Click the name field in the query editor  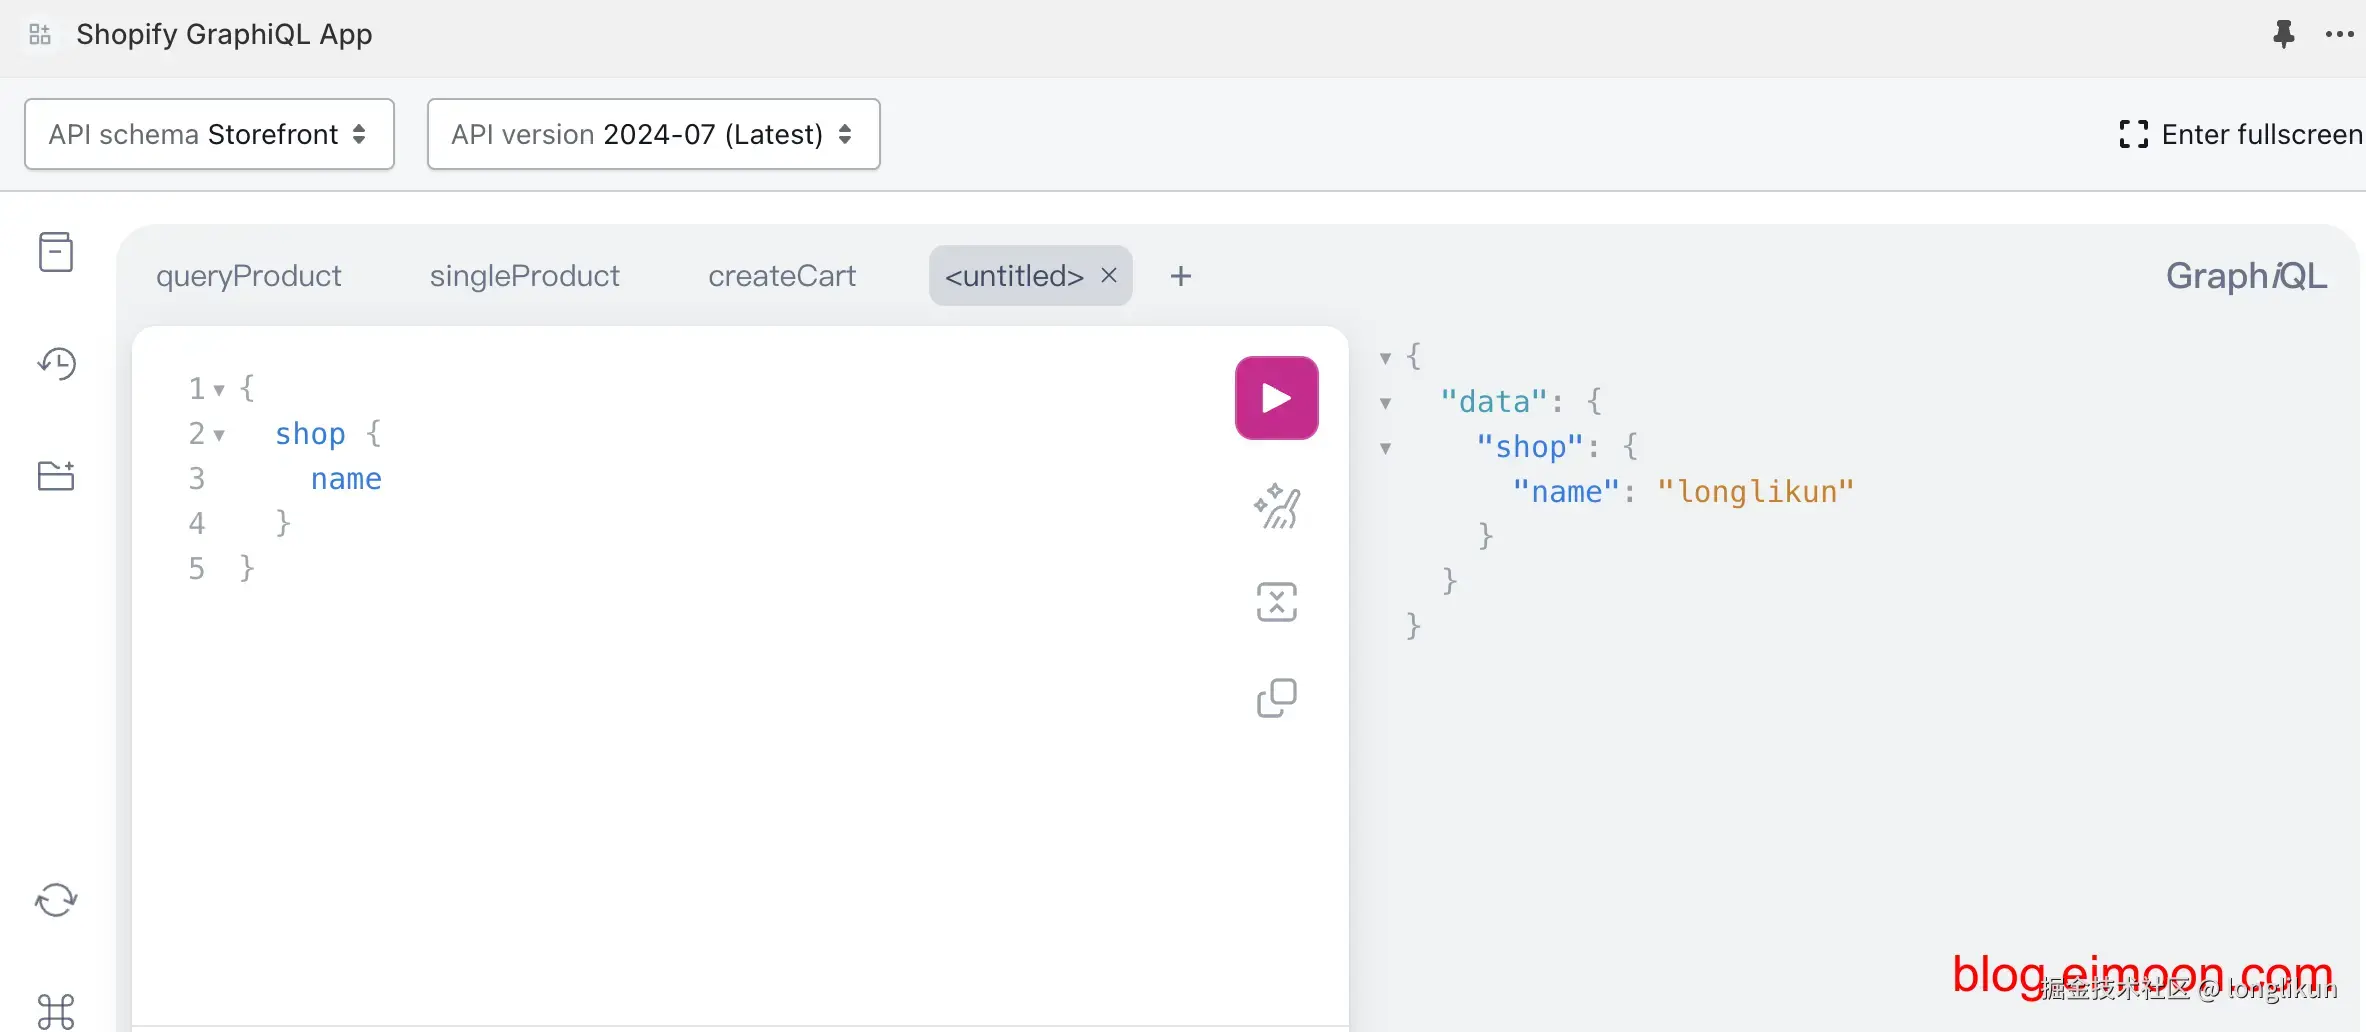coord(346,479)
